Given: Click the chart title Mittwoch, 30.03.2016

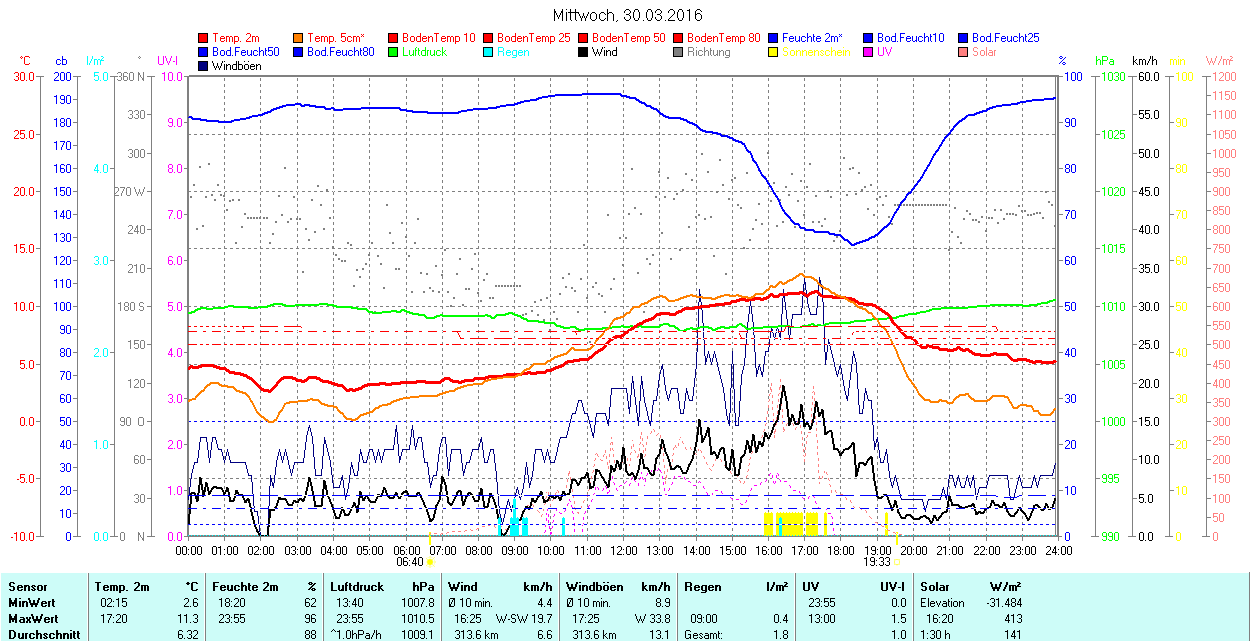Looking at the screenshot, I should [x=627, y=15].
